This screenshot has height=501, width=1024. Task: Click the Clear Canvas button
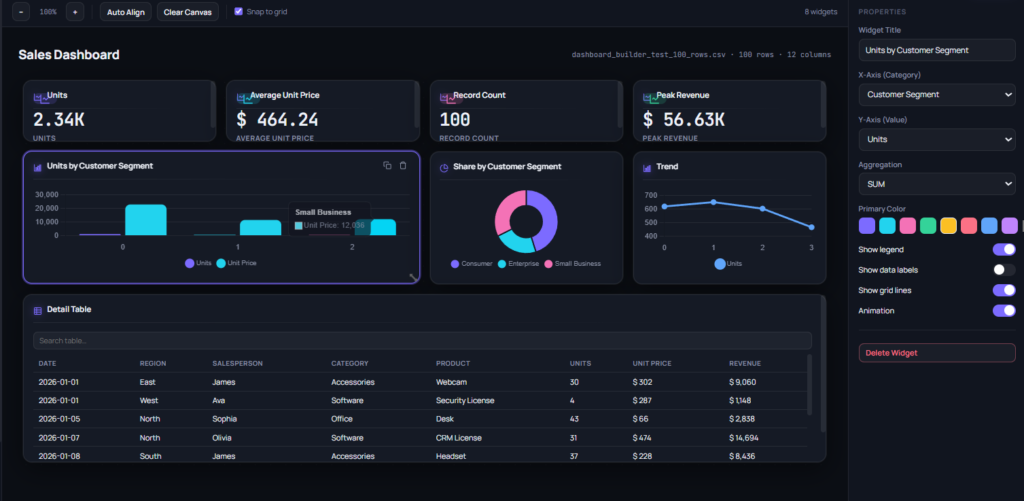pyautogui.click(x=188, y=12)
